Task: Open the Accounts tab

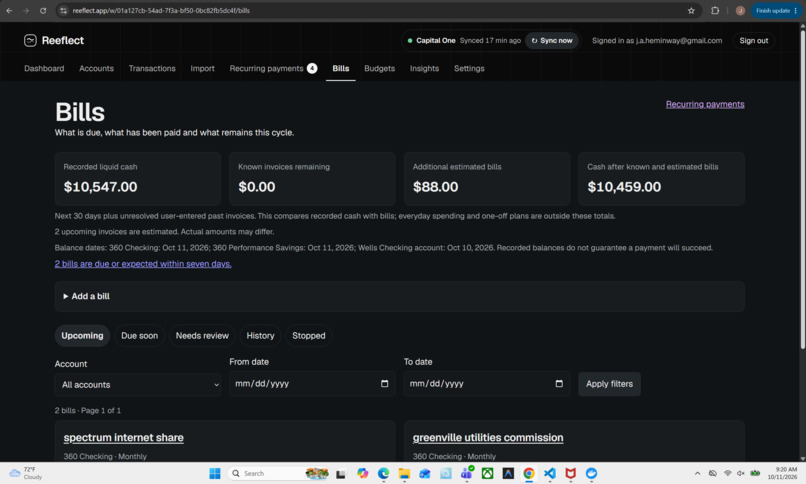Action: click(96, 68)
